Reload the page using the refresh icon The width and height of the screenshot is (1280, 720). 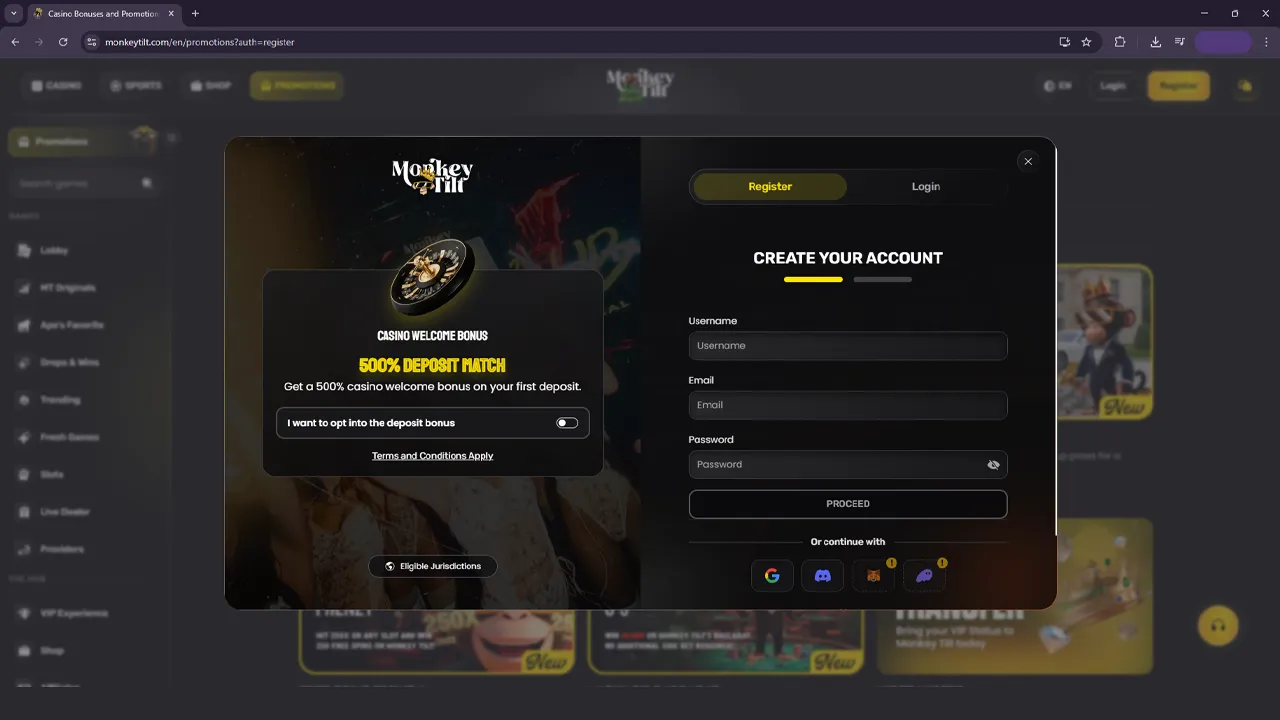(x=63, y=42)
